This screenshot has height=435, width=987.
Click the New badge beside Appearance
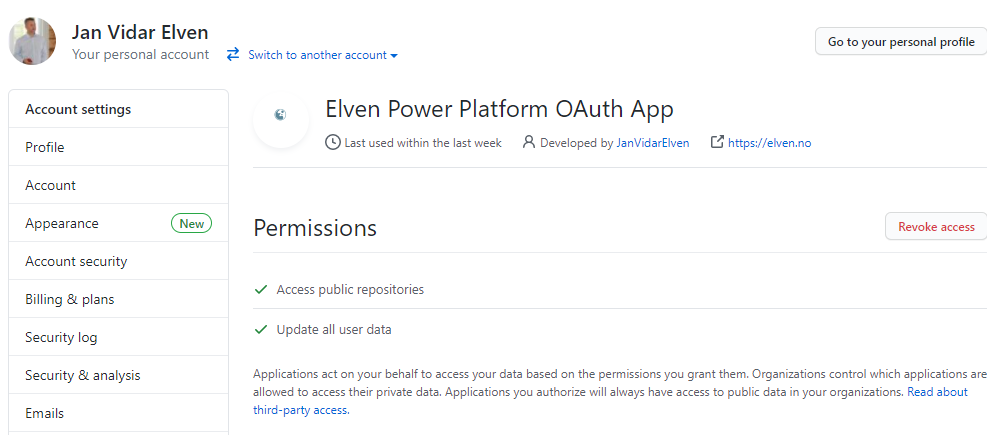tap(191, 223)
